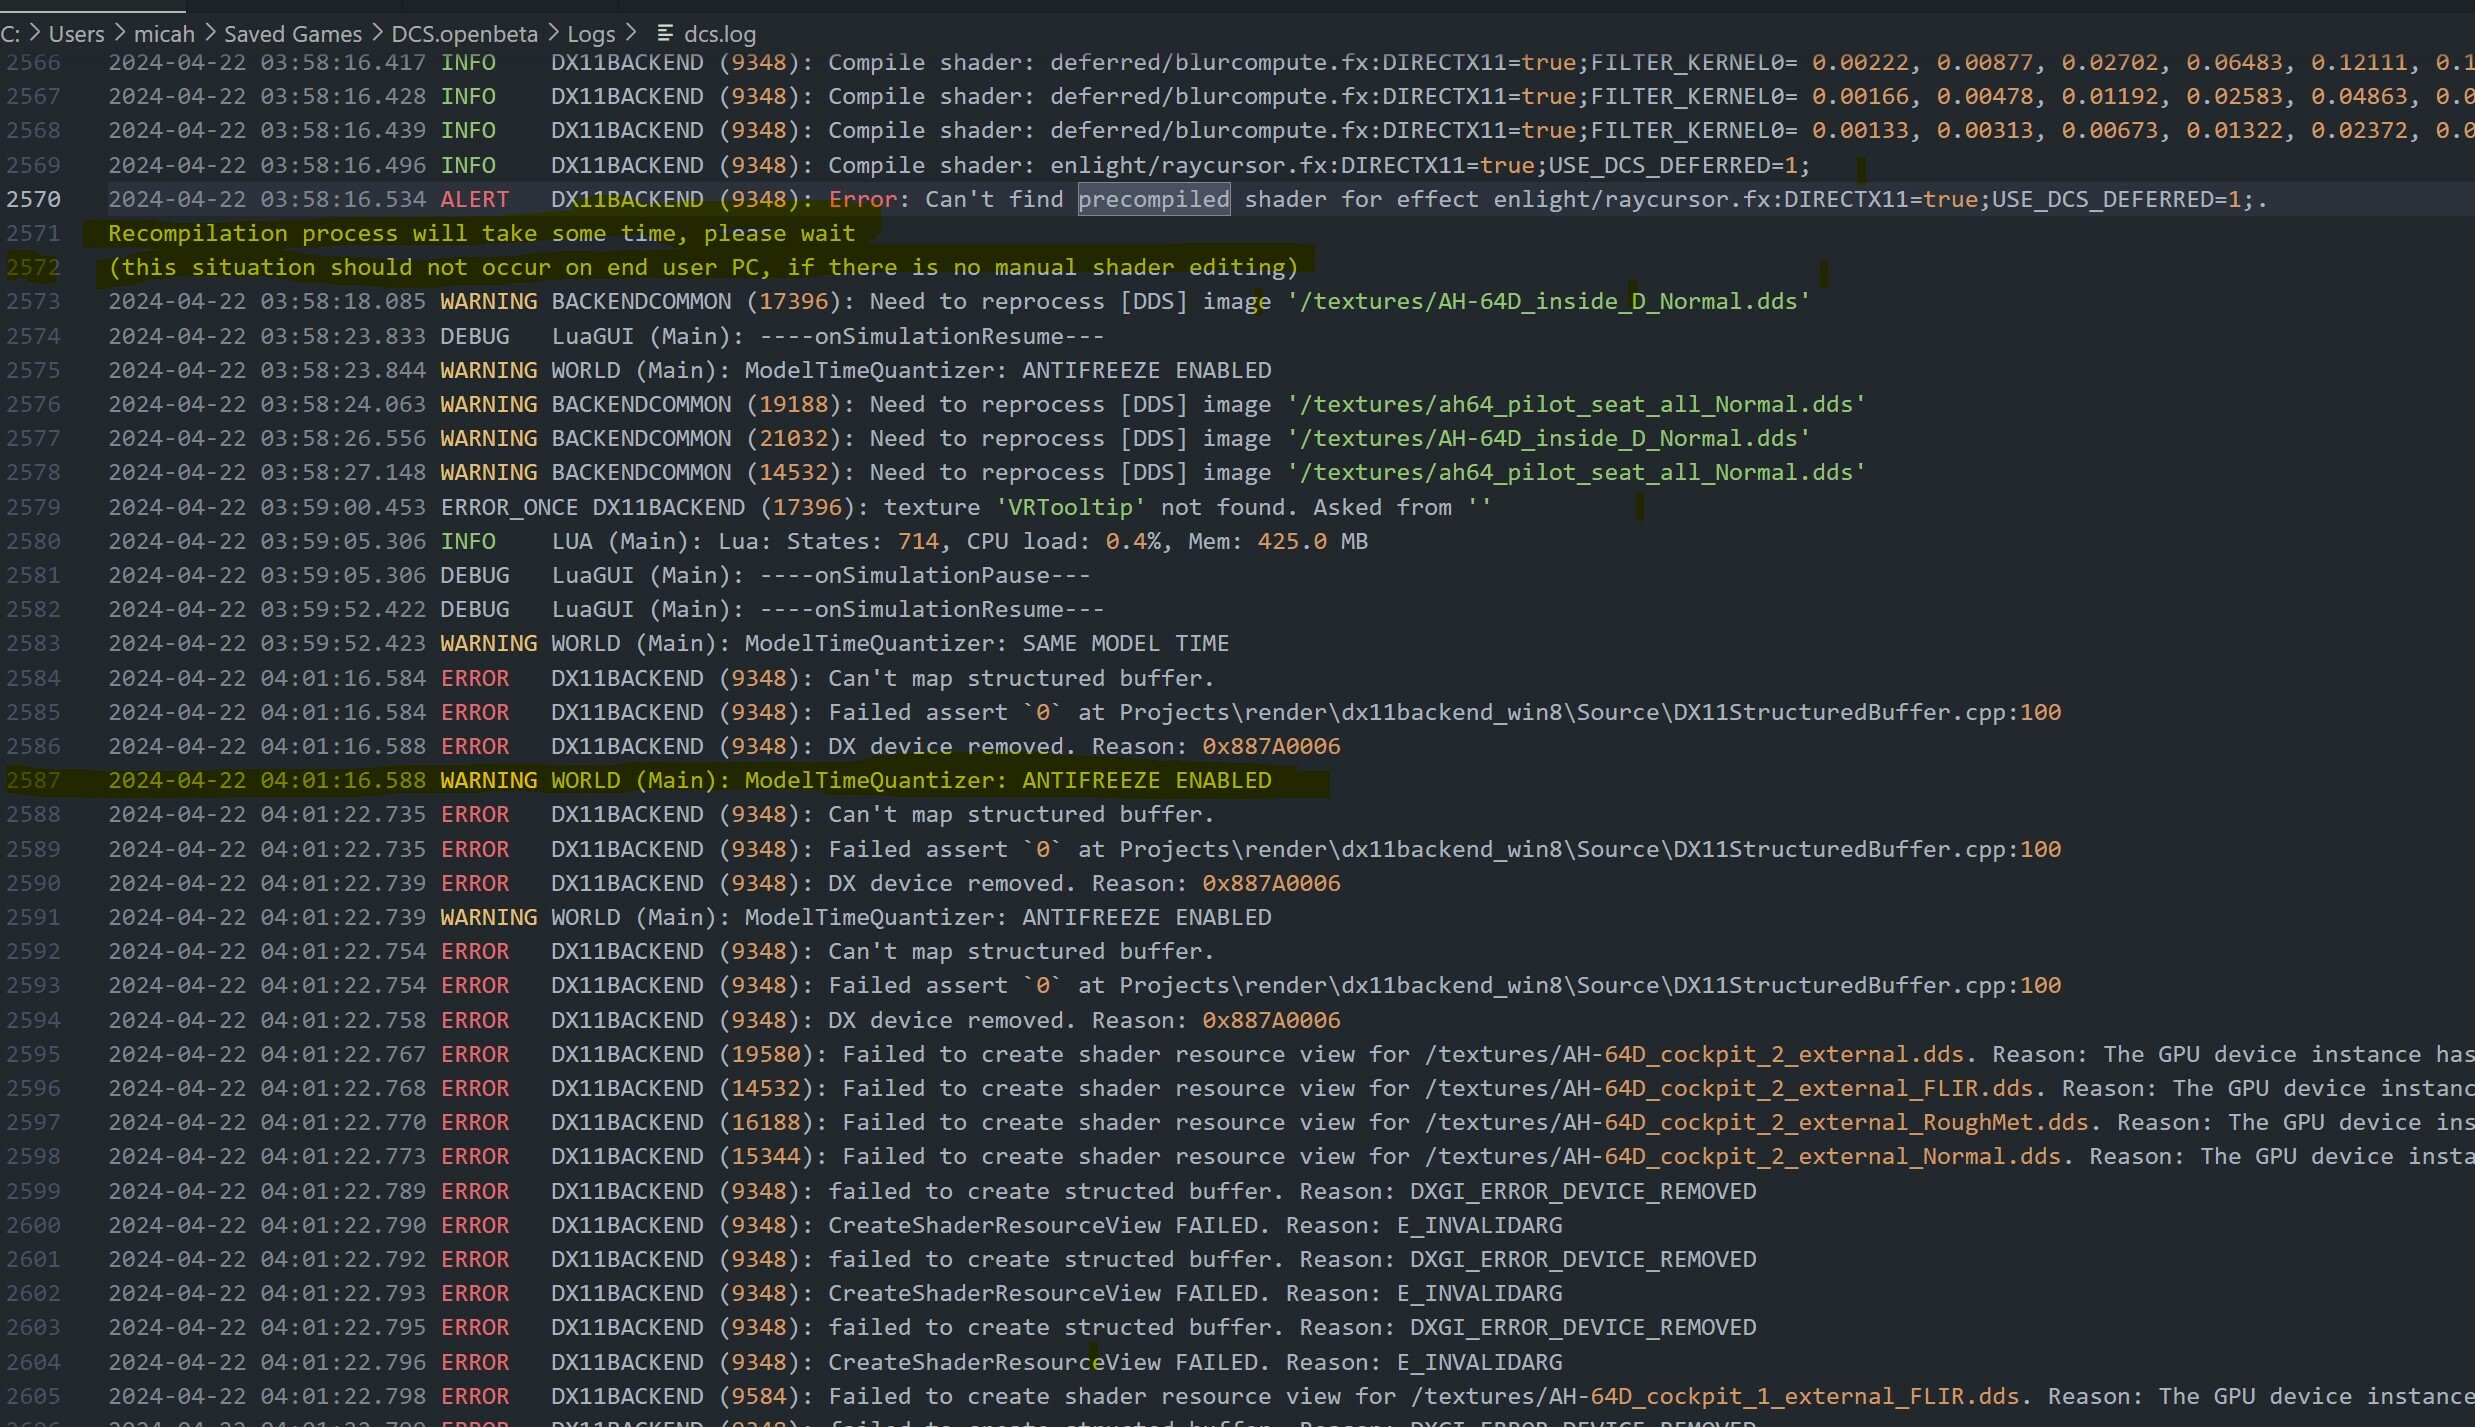Select the Logs breadcrumb item

coord(591,34)
